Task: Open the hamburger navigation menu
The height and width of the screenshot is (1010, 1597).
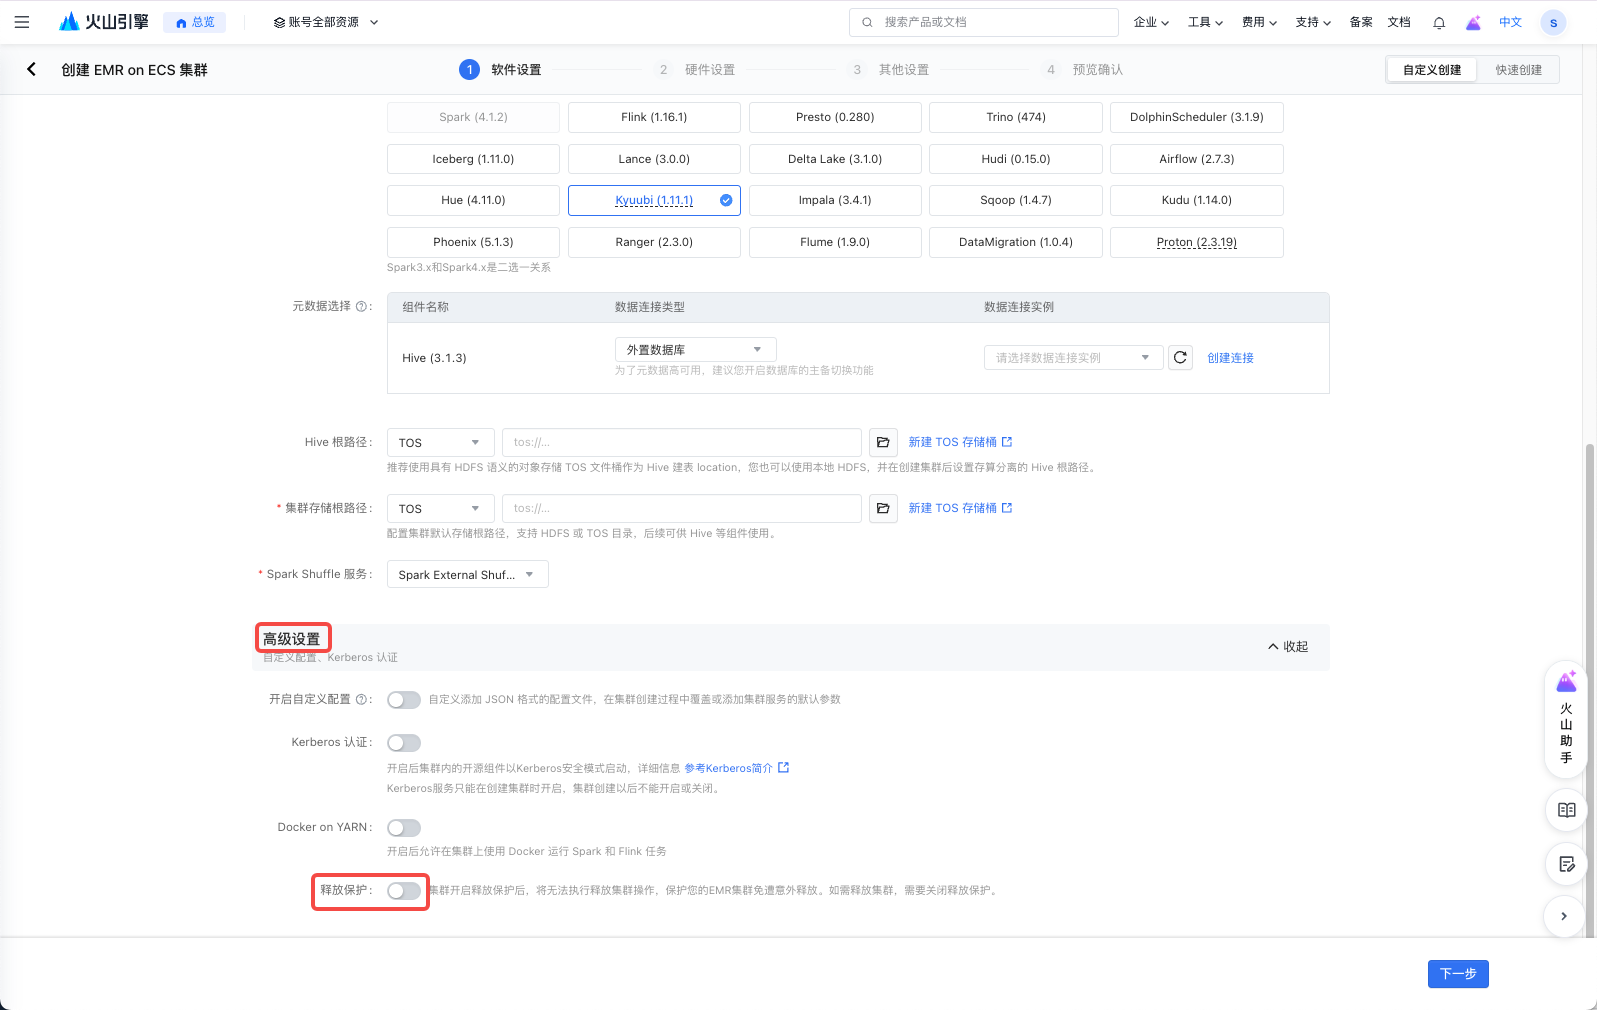Action: tap(22, 22)
